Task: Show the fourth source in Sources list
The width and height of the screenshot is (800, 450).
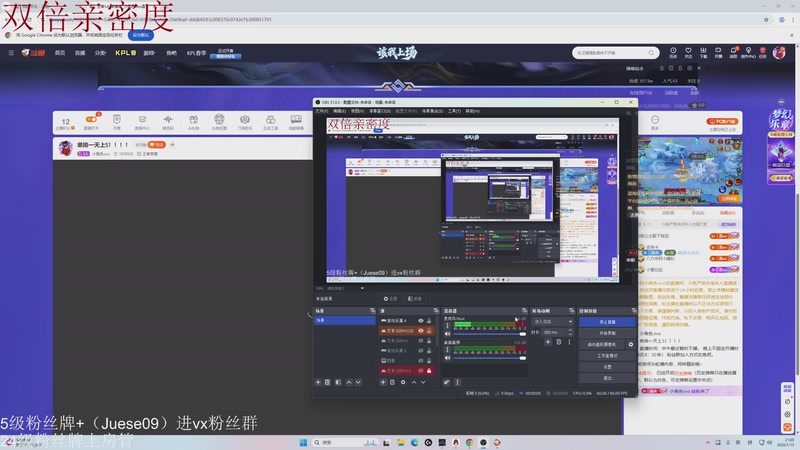Action: click(x=421, y=351)
